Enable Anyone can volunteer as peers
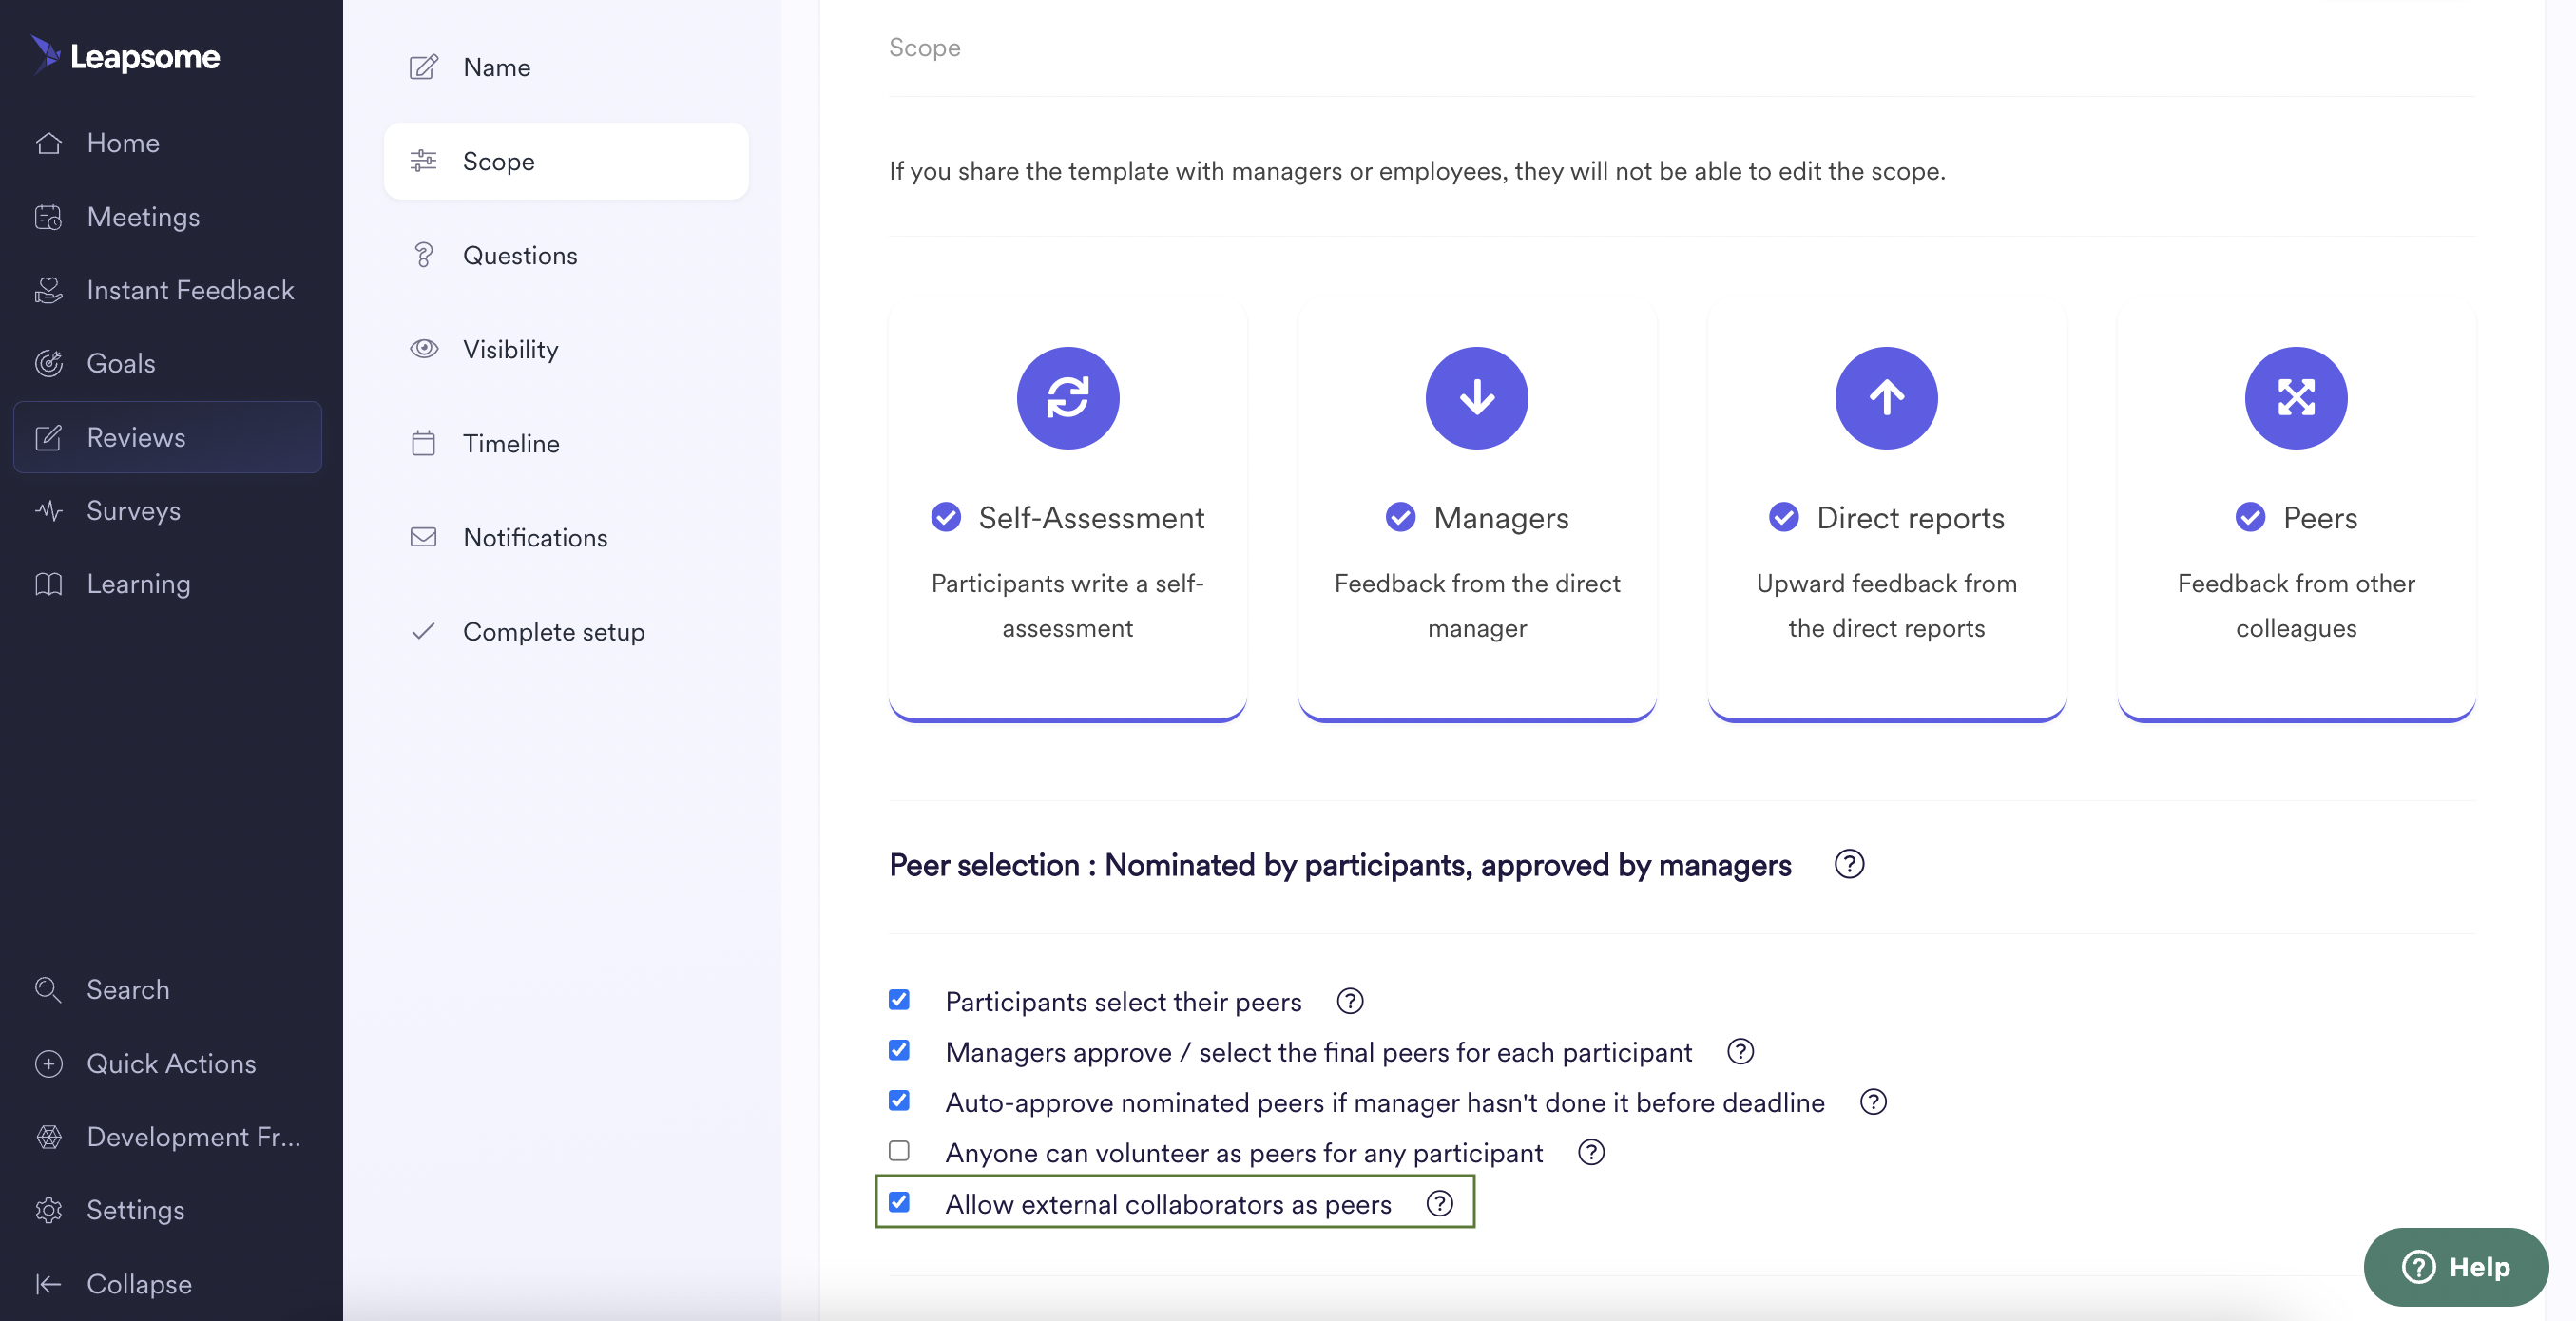The image size is (2576, 1321). click(899, 1151)
